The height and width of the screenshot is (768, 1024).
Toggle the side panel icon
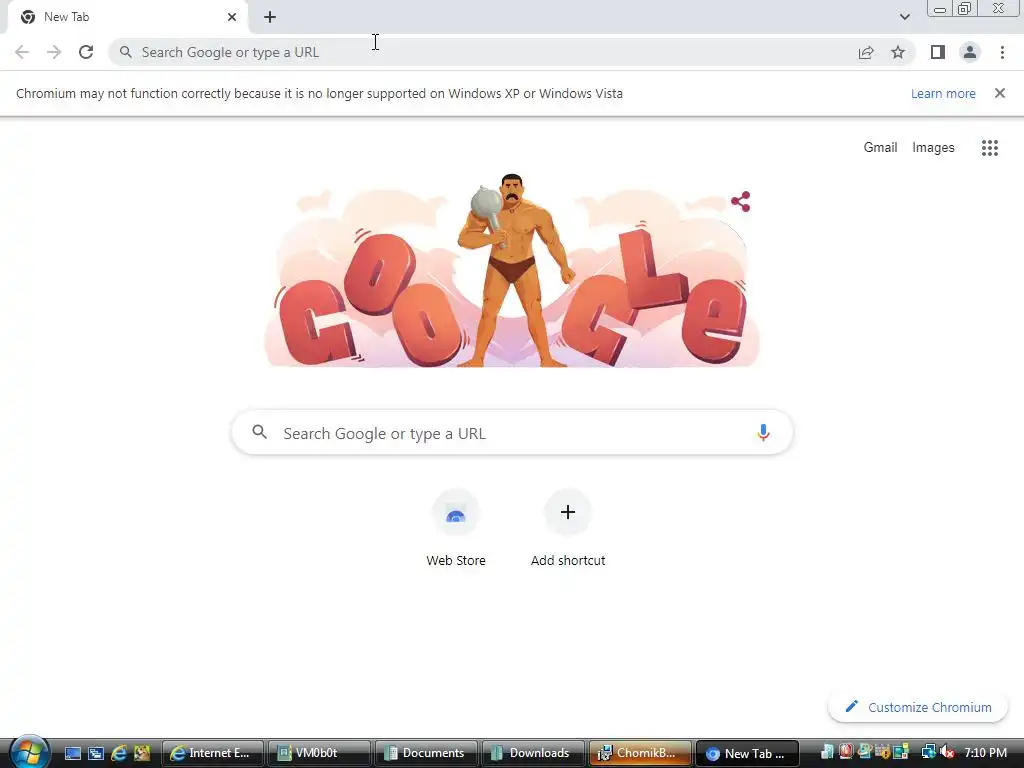pos(938,52)
